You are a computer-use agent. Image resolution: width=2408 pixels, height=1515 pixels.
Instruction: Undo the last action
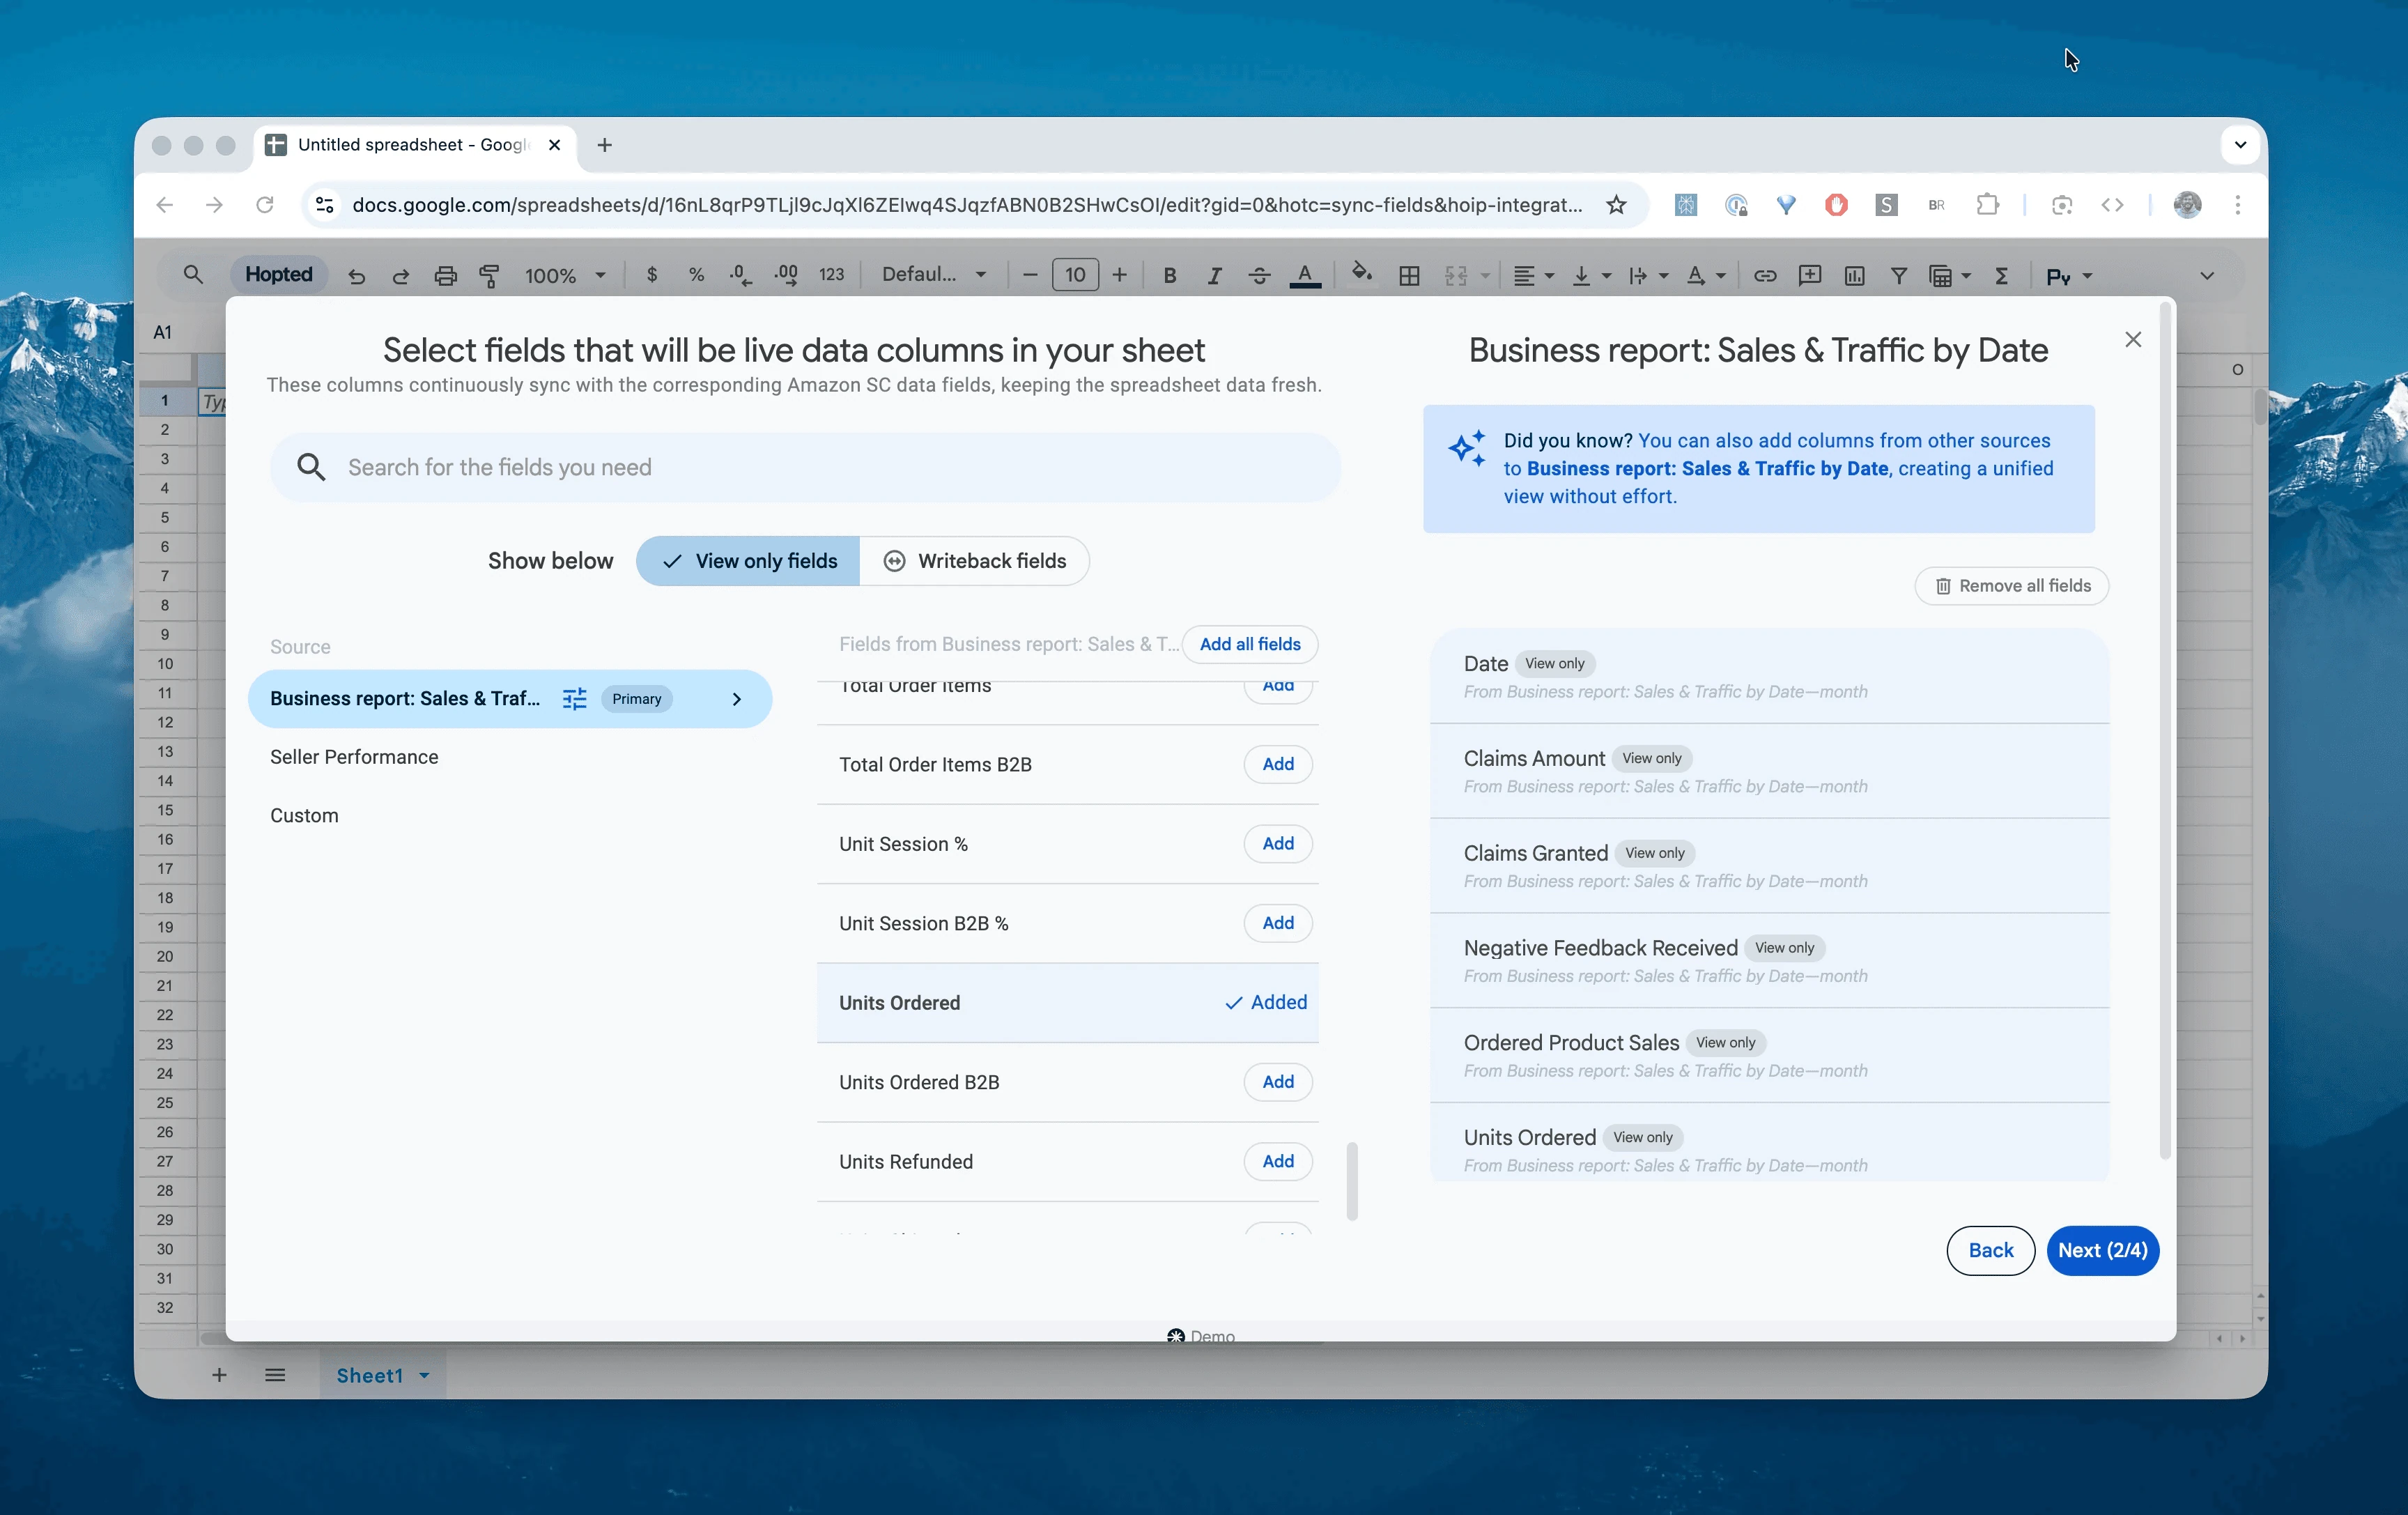[x=357, y=276]
